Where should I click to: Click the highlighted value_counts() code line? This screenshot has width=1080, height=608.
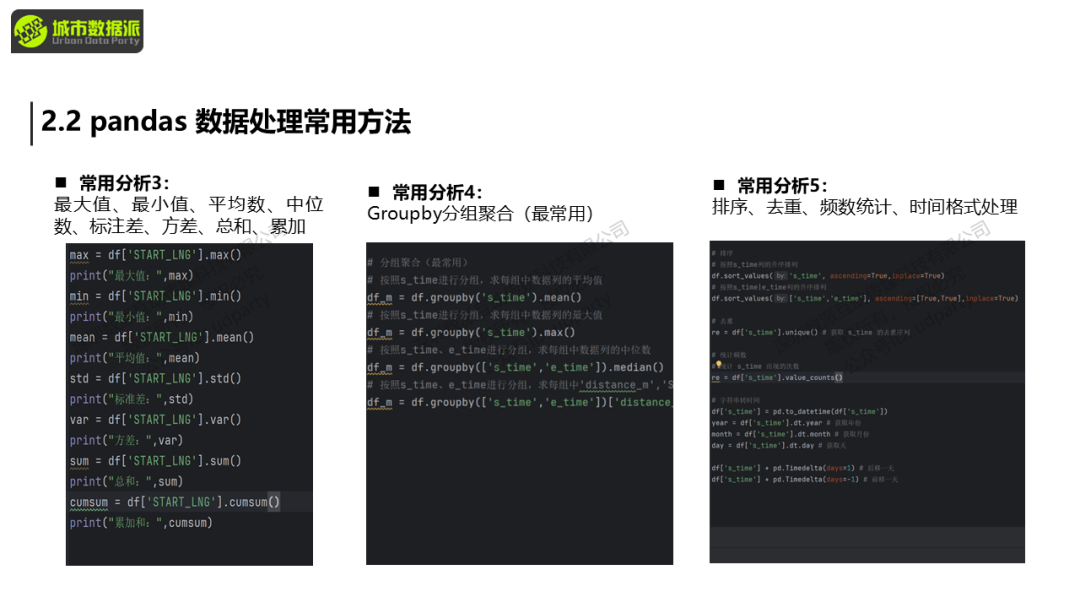(777, 378)
